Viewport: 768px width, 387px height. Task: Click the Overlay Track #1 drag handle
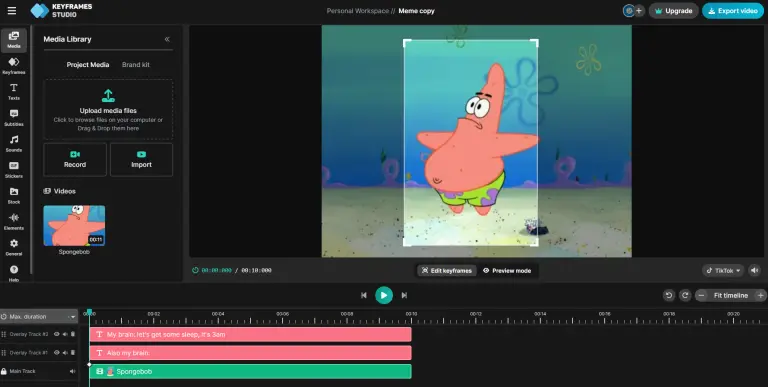point(3,353)
